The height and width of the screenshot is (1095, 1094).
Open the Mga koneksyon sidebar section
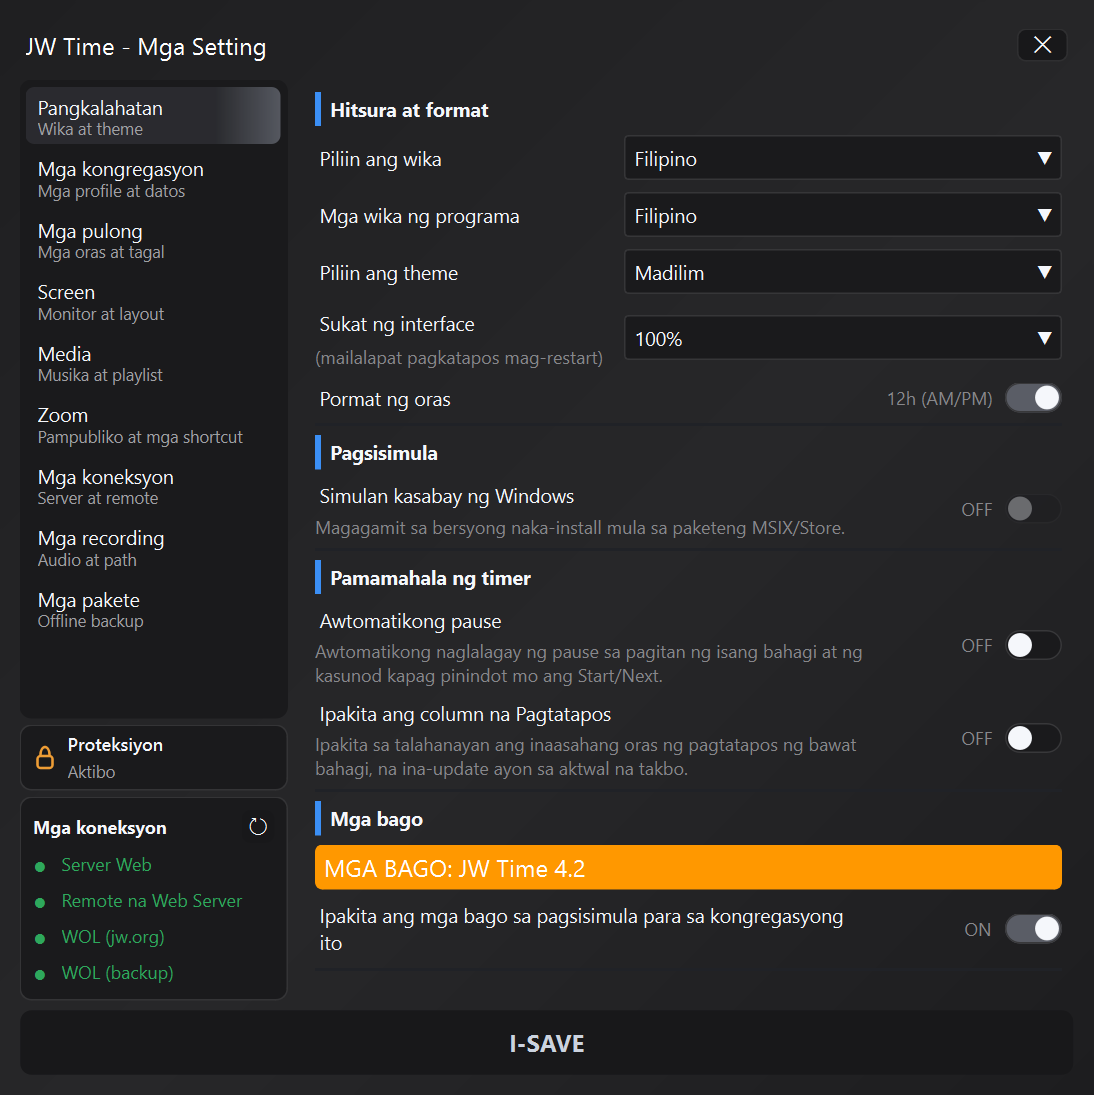coord(153,487)
